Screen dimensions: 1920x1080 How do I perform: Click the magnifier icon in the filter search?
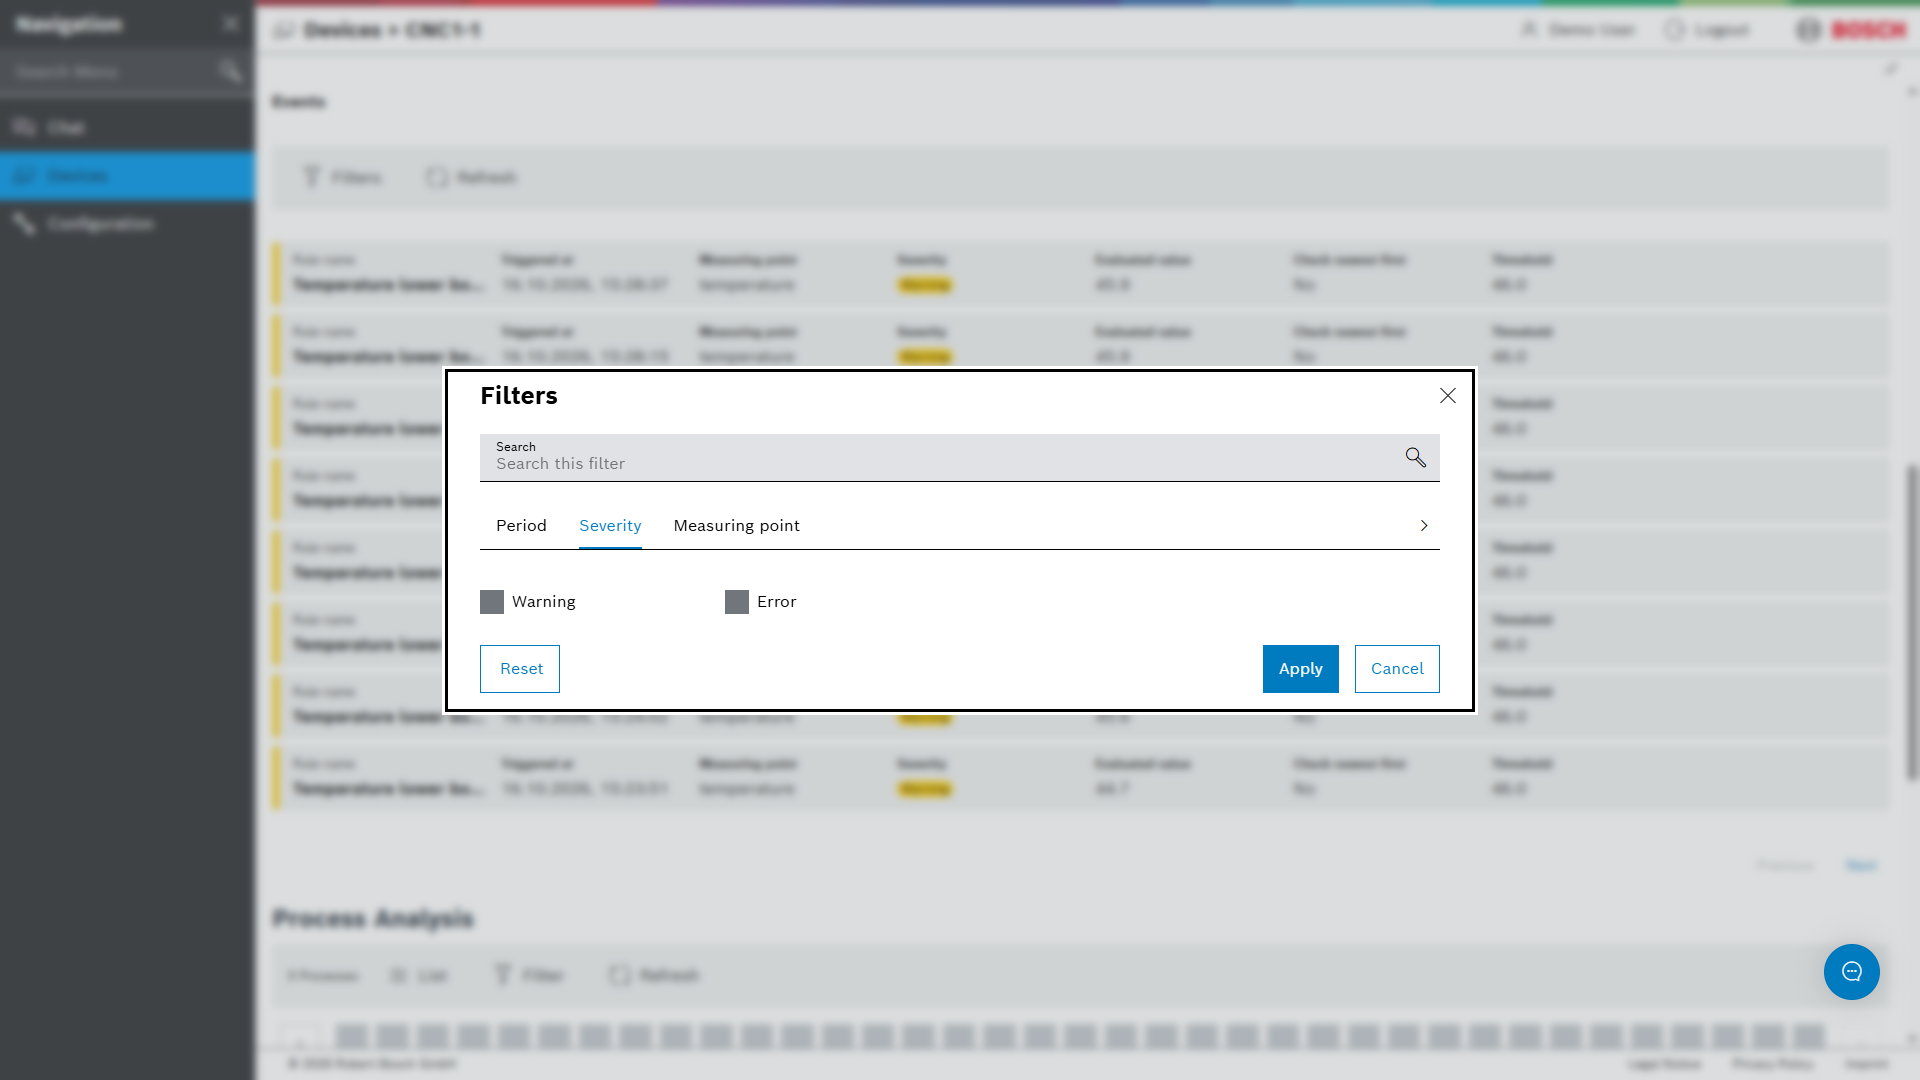tap(1415, 457)
